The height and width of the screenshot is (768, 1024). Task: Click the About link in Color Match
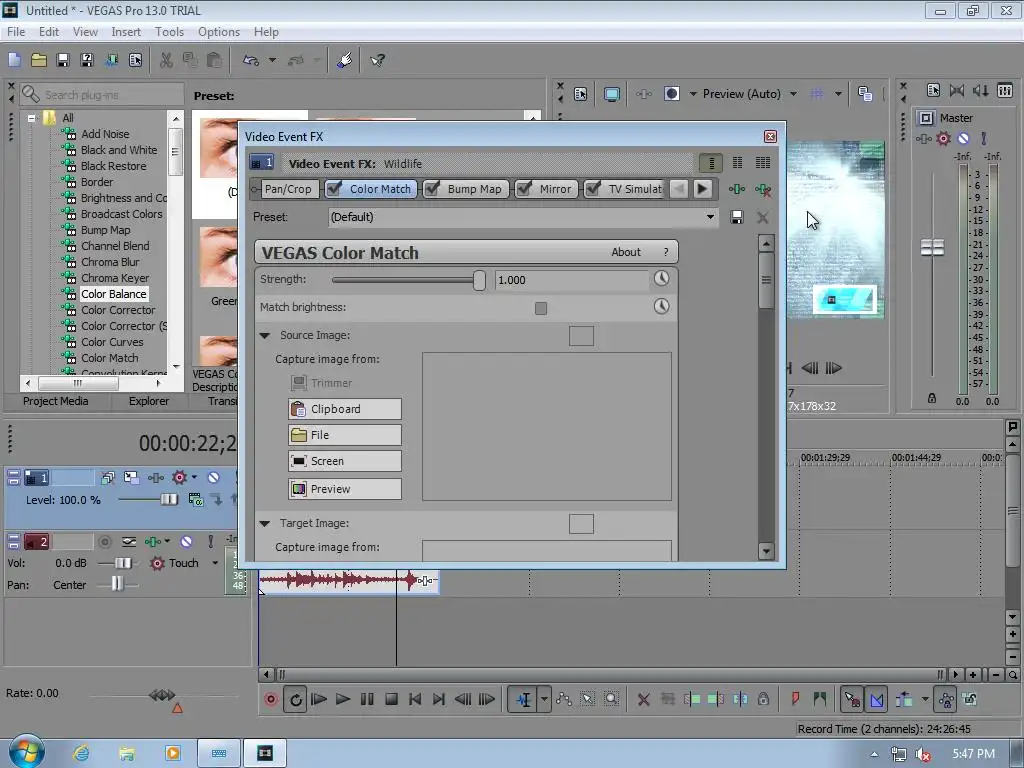(x=626, y=252)
